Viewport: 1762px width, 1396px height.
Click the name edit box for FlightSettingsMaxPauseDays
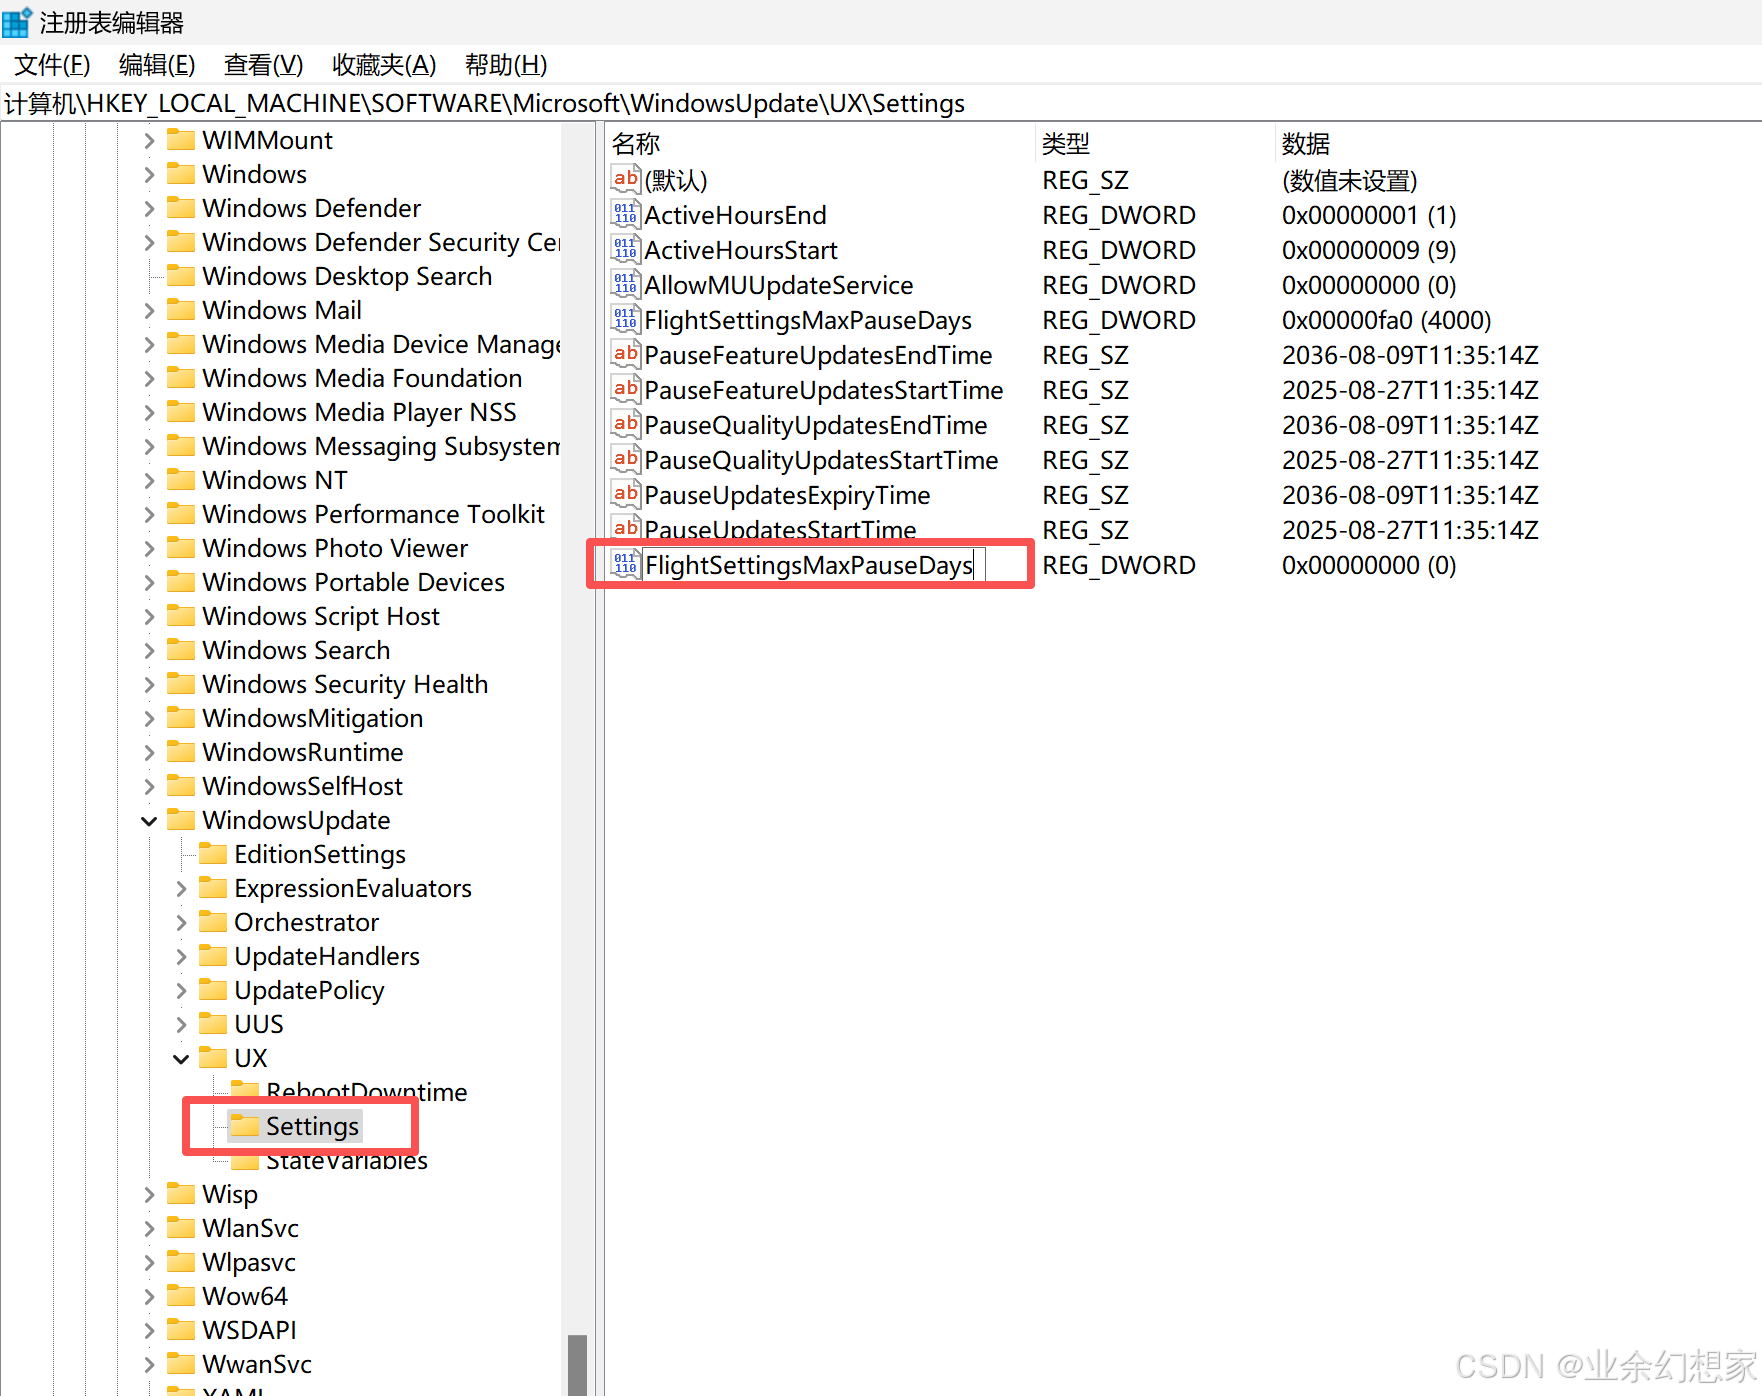click(x=813, y=565)
